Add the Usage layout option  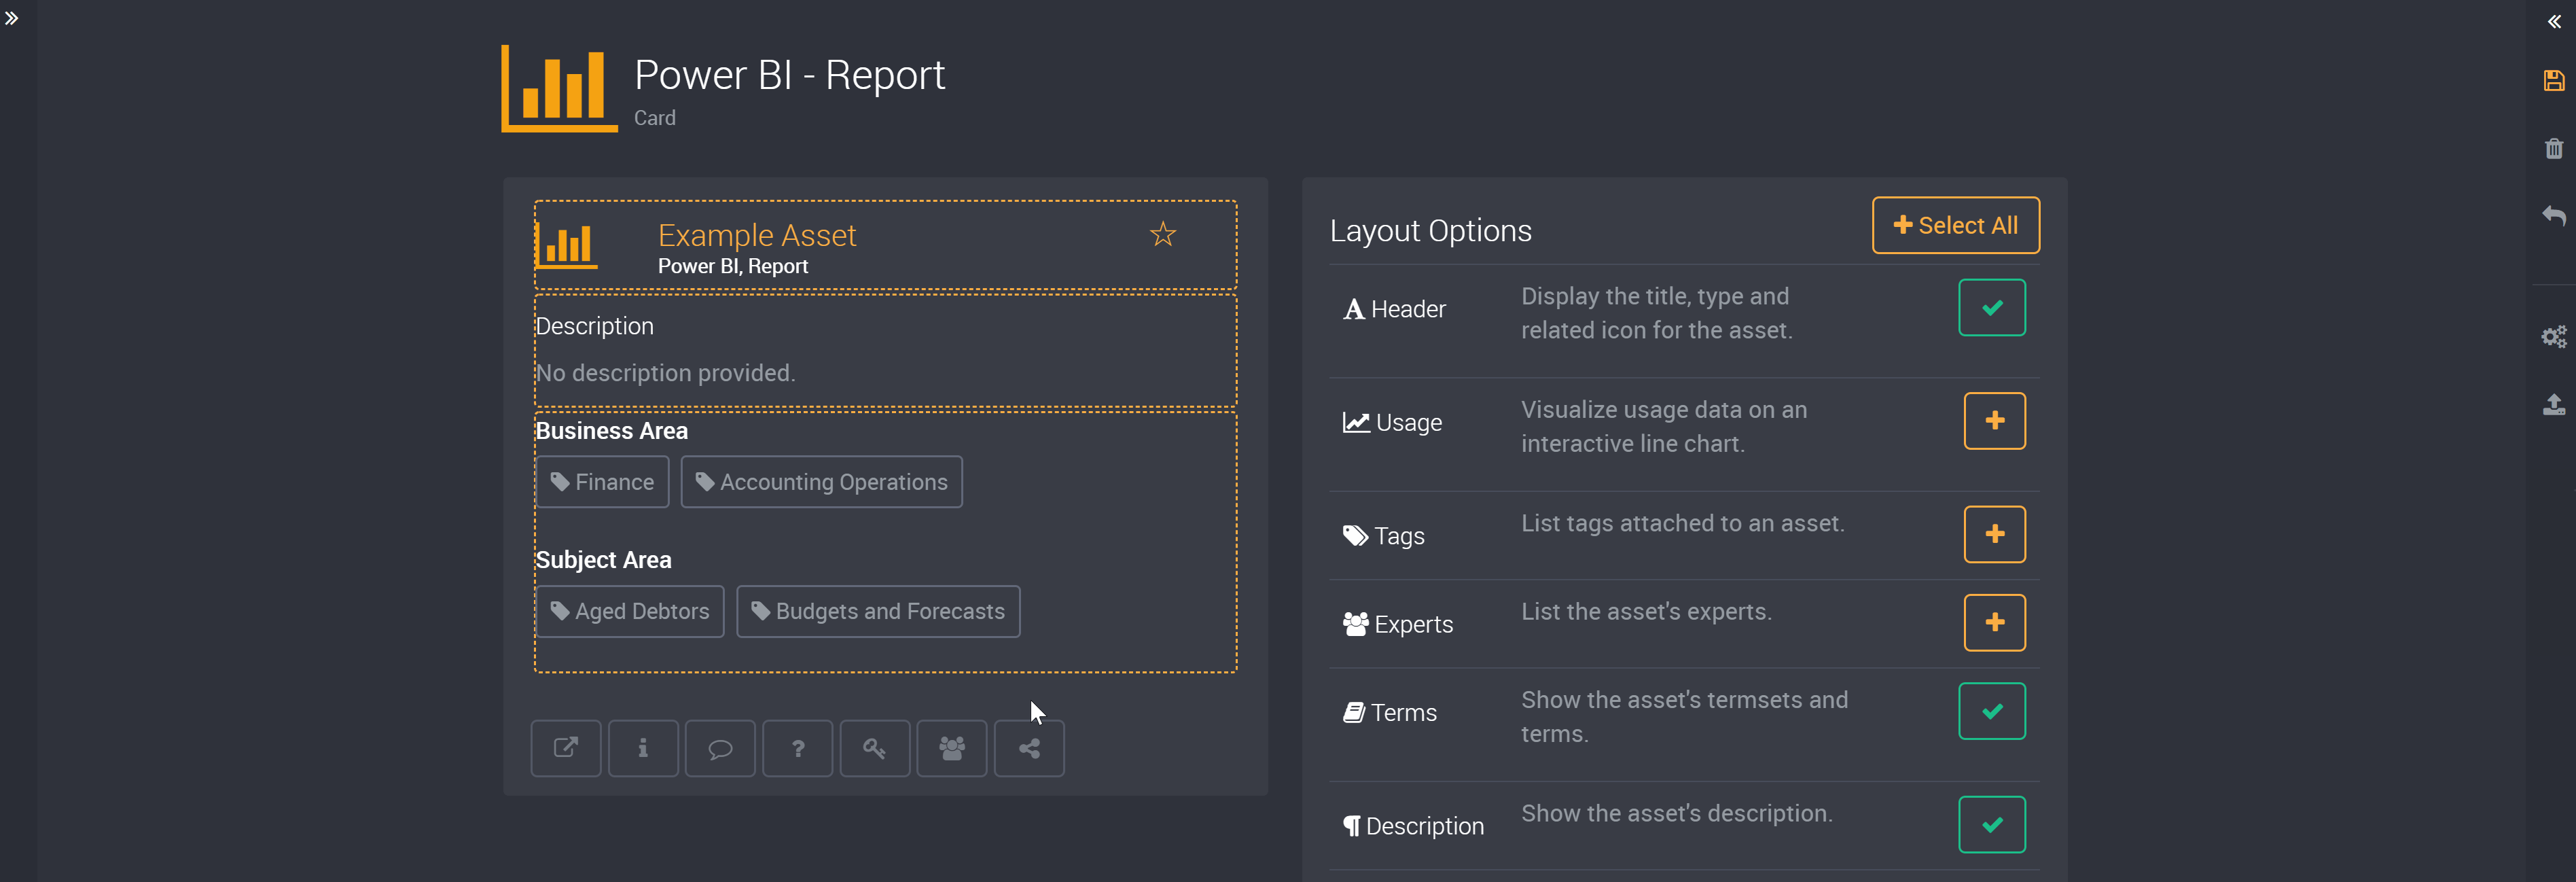coord(1995,421)
